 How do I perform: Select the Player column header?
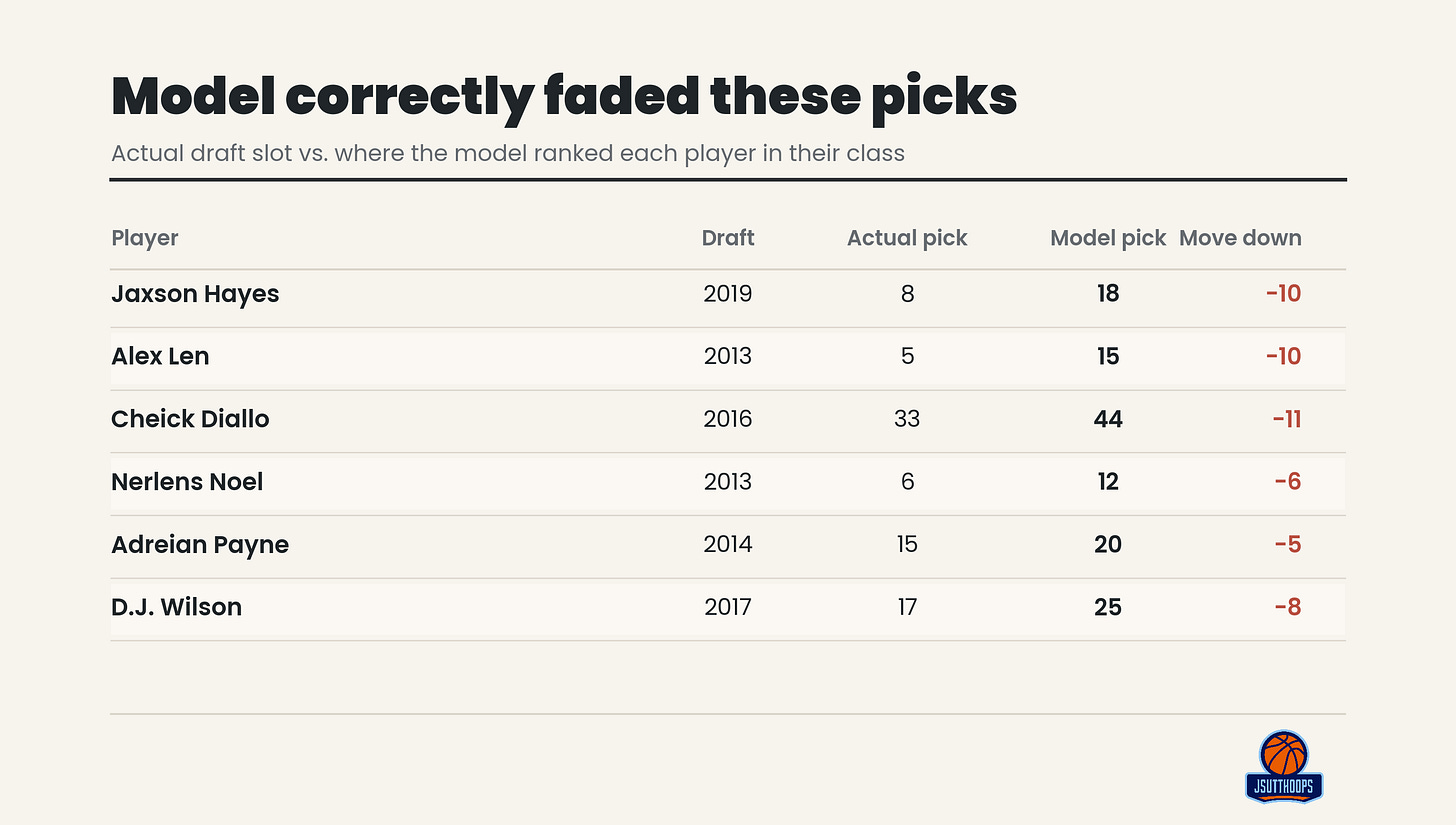[x=145, y=238]
